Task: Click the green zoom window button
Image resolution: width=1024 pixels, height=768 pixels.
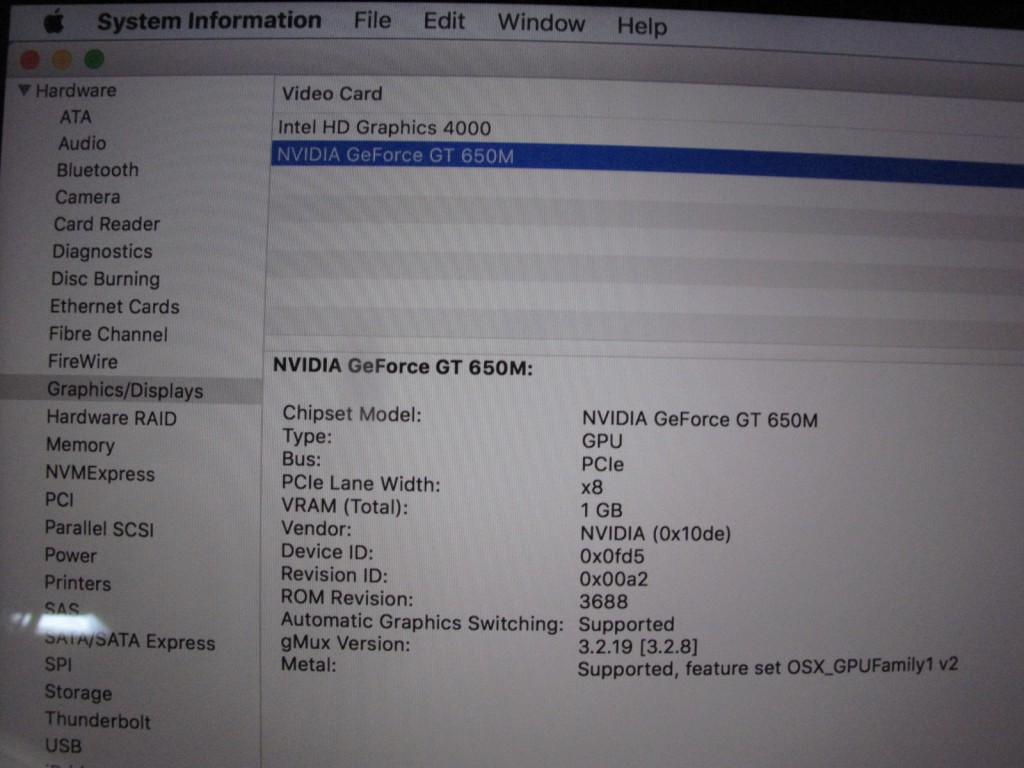Action: point(94,59)
